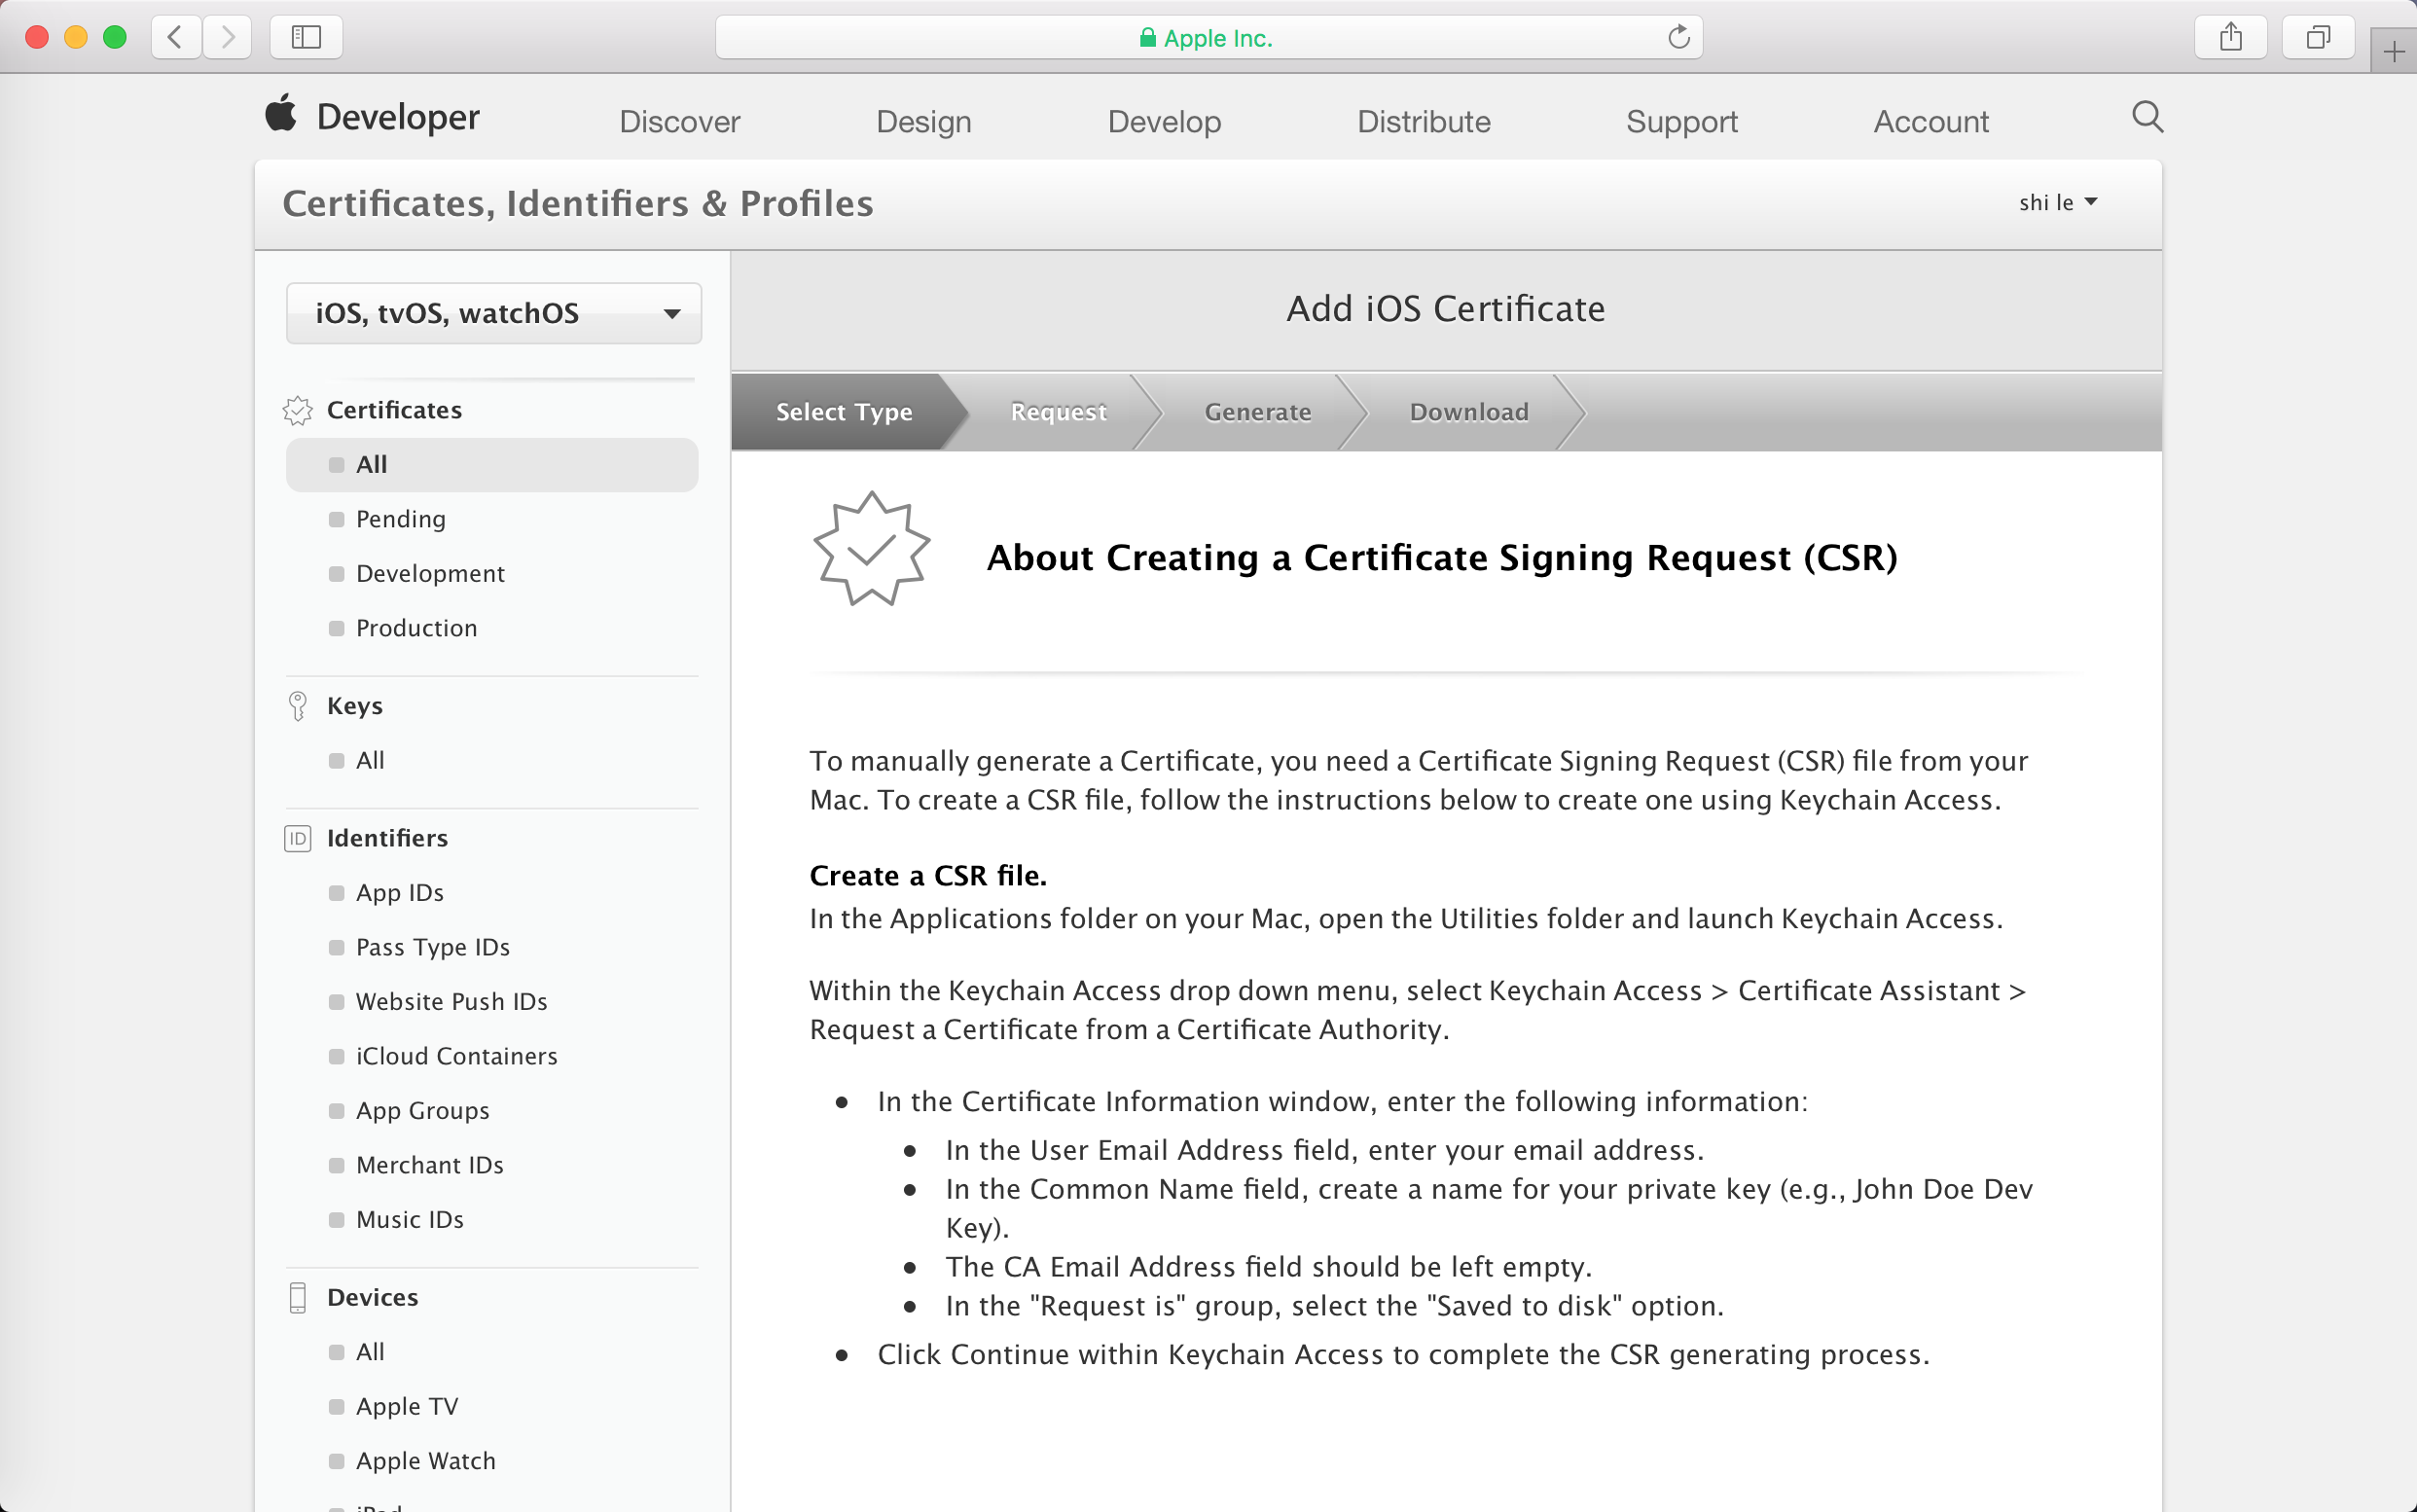Select the Request step
The image size is (2417, 1512).
(1058, 412)
